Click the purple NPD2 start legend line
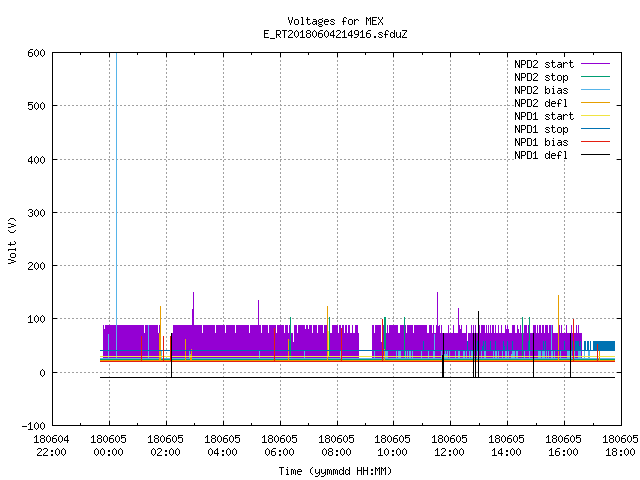Viewport: 640px width, 480px height. click(596, 64)
